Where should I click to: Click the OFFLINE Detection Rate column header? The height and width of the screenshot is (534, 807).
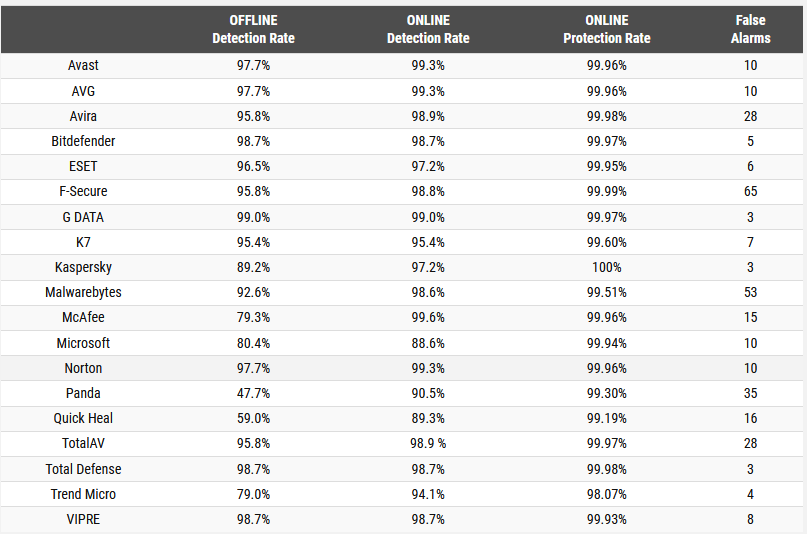click(253, 30)
